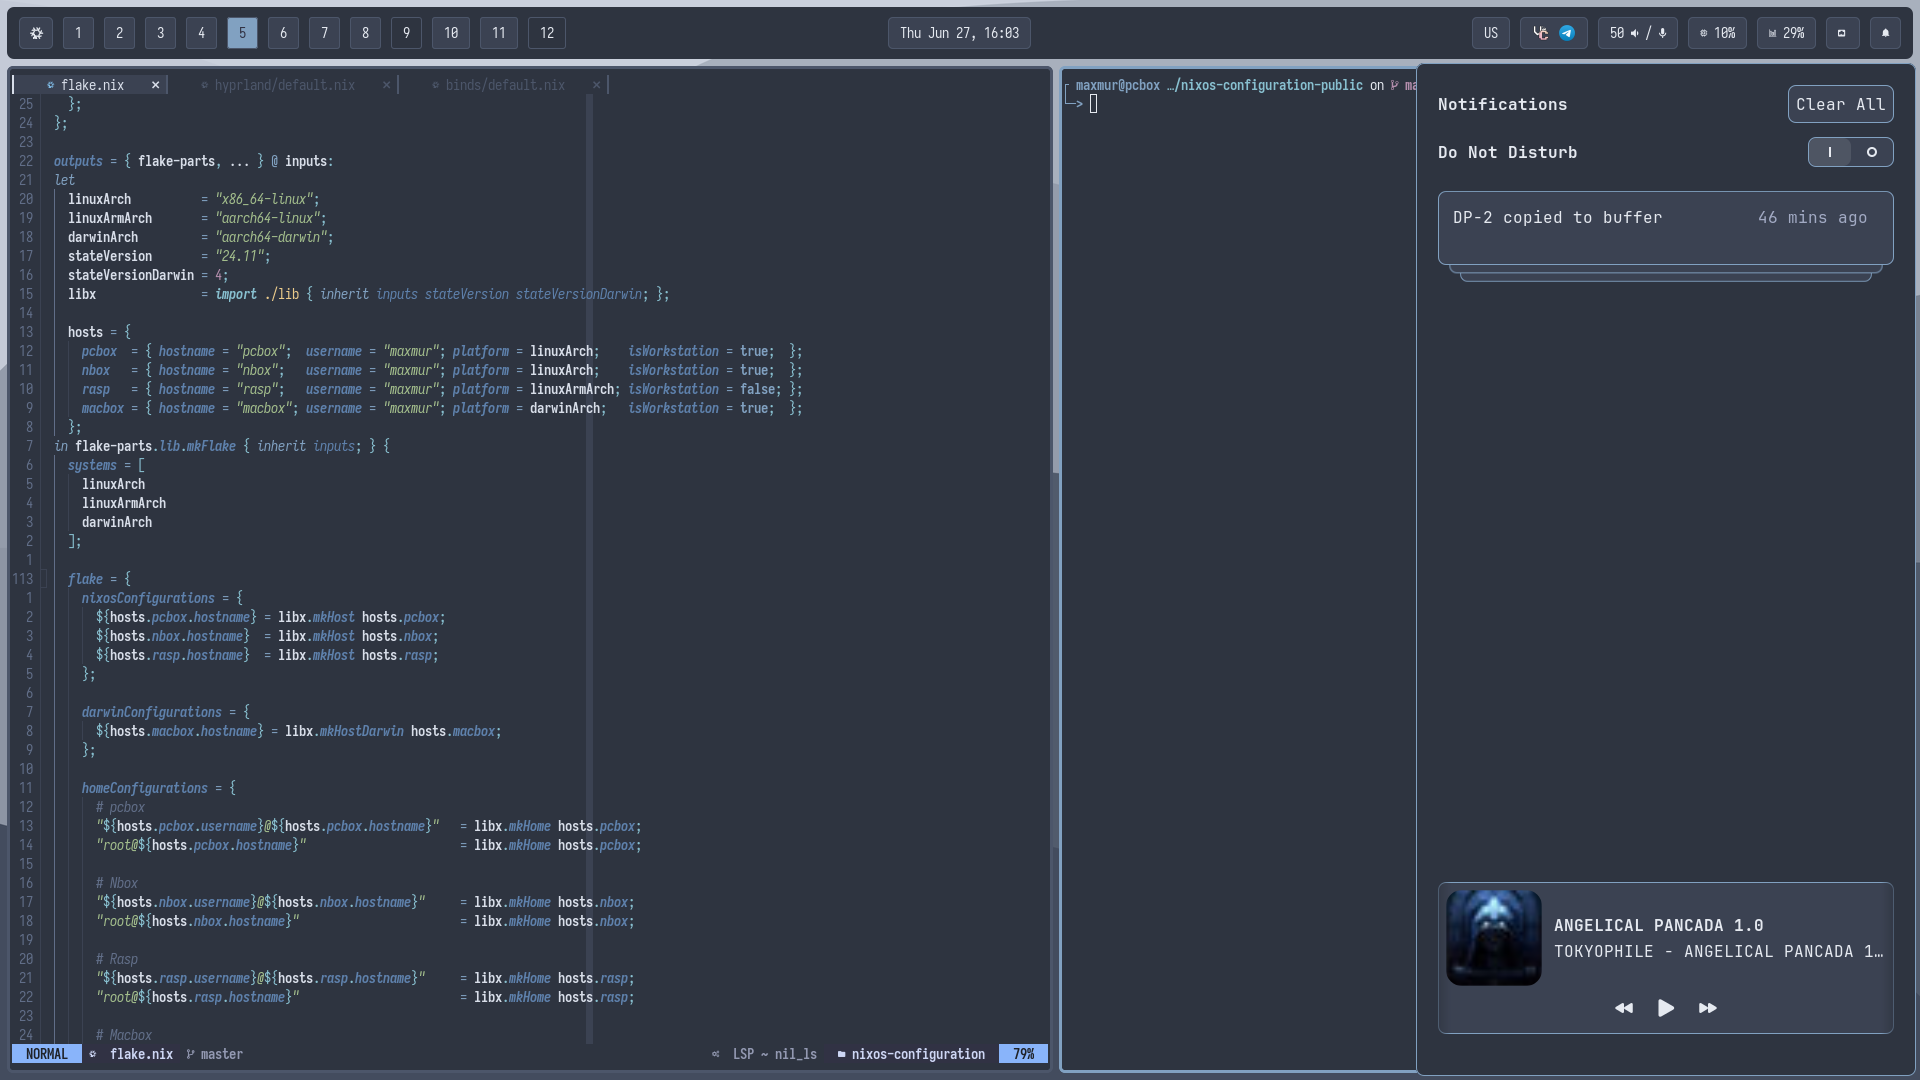Click the notification bell icon
1920x1080 pixels.
tap(1885, 33)
